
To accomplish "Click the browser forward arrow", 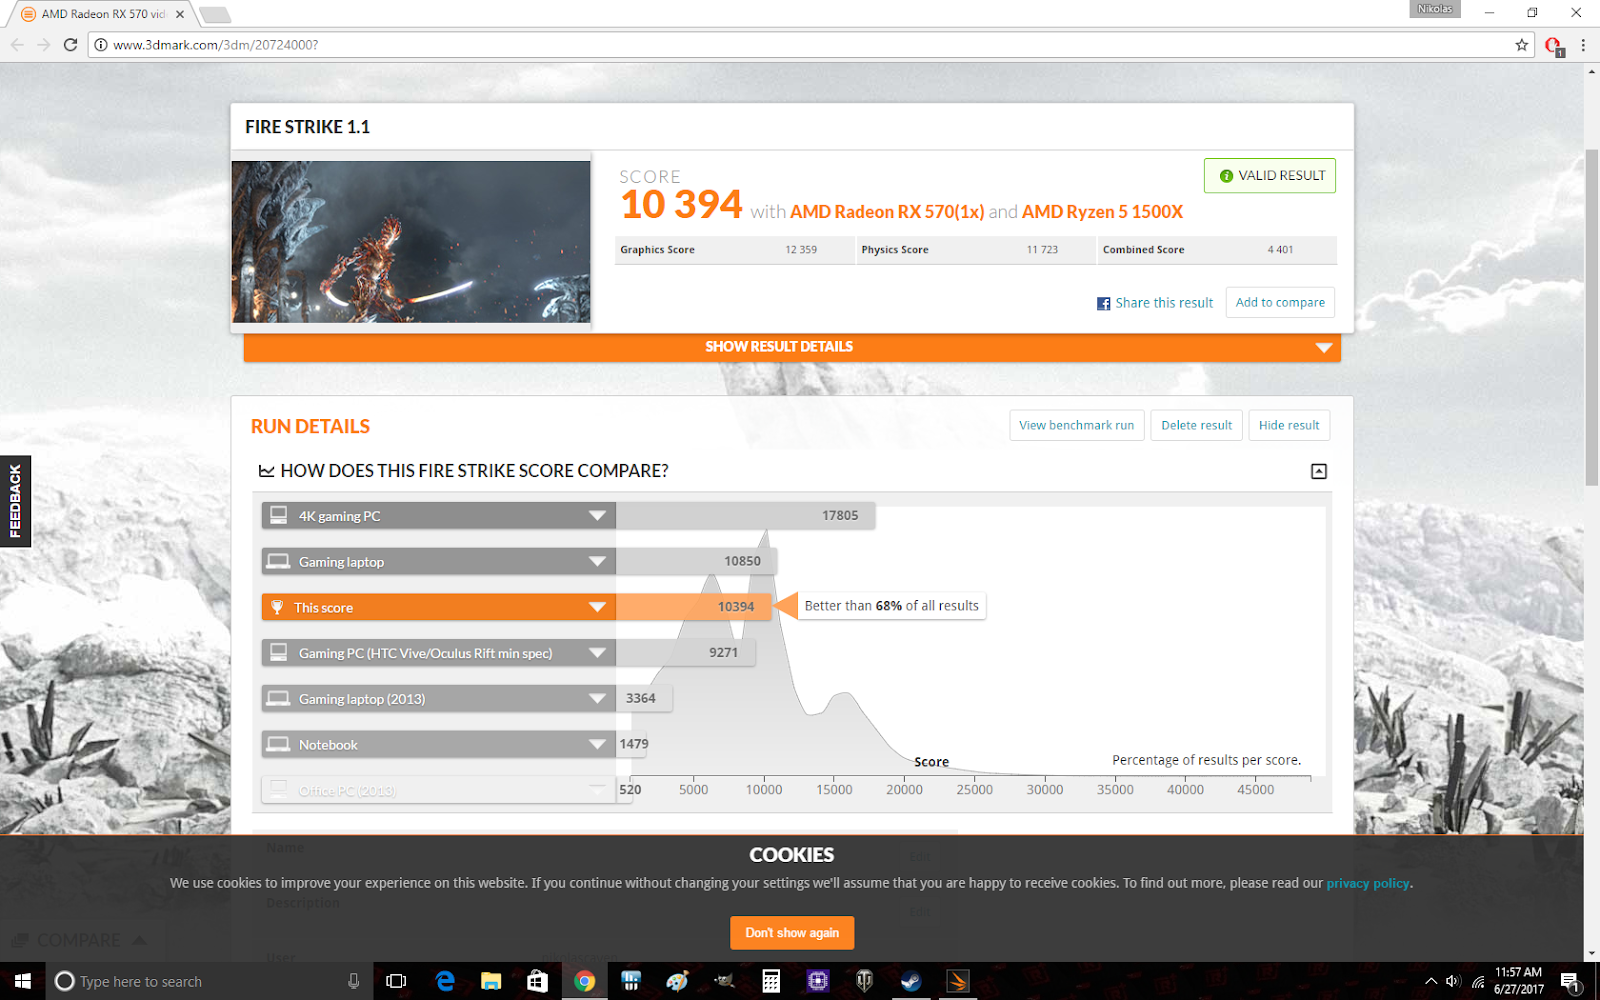I will (43, 45).
